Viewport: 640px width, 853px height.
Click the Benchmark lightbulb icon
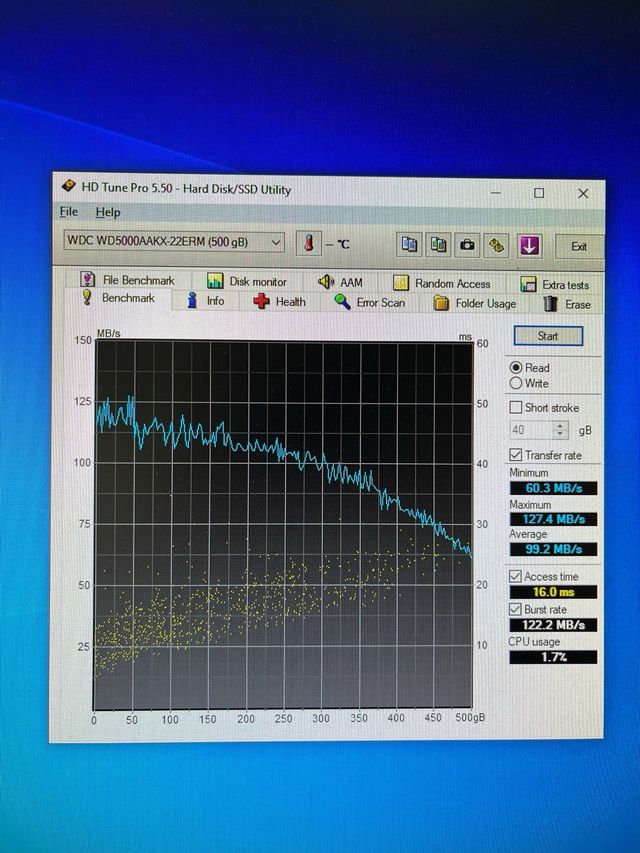point(87,297)
